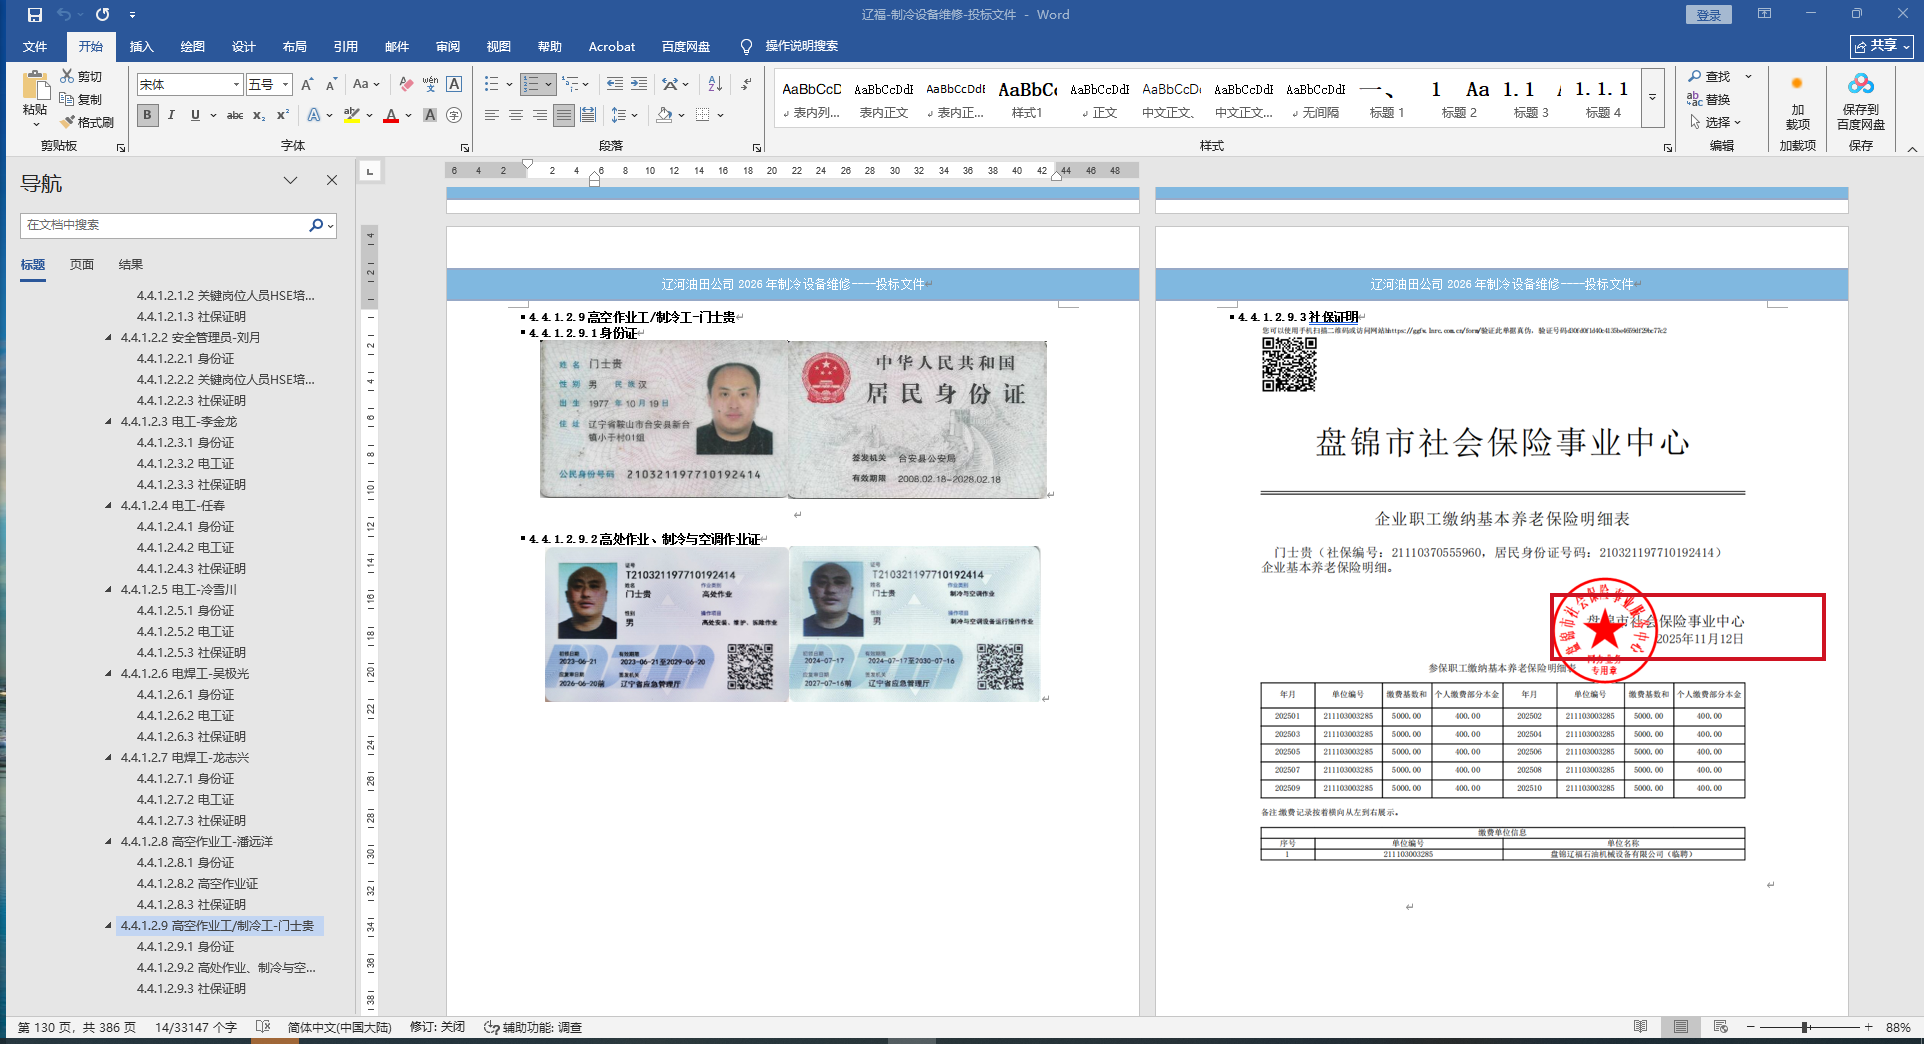
Task: Click the zoom slider in status bar
Action: (x=1806, y=1028)
